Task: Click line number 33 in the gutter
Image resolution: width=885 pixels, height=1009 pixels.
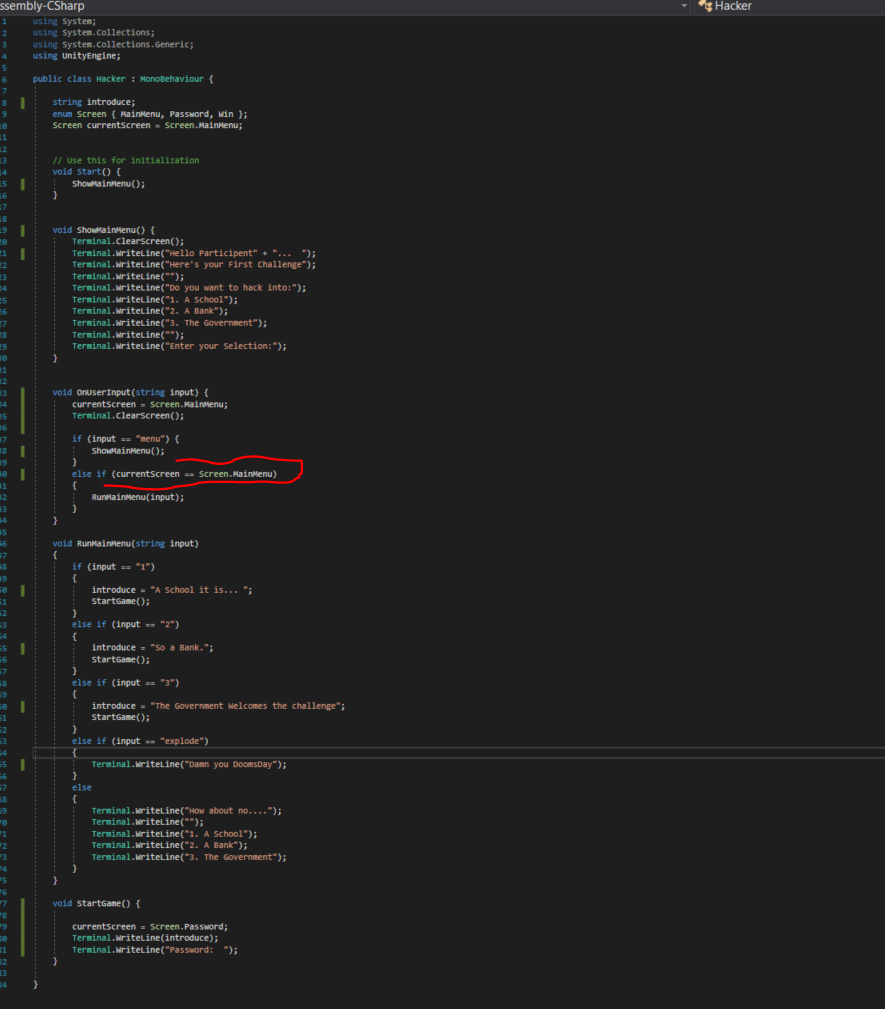Action: [5, 391]
